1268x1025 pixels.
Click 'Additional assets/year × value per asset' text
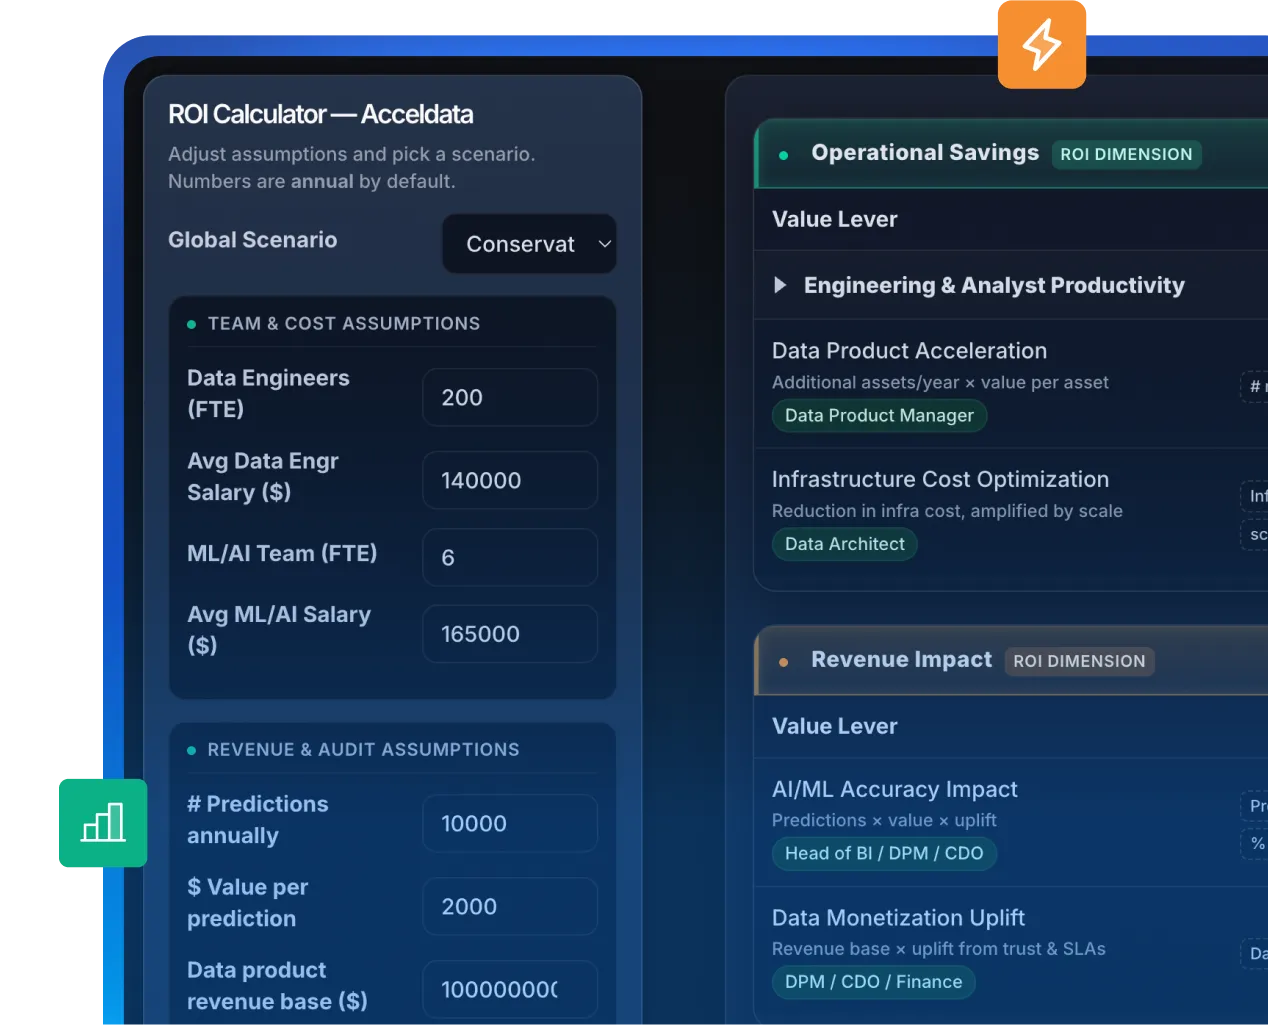940,382
